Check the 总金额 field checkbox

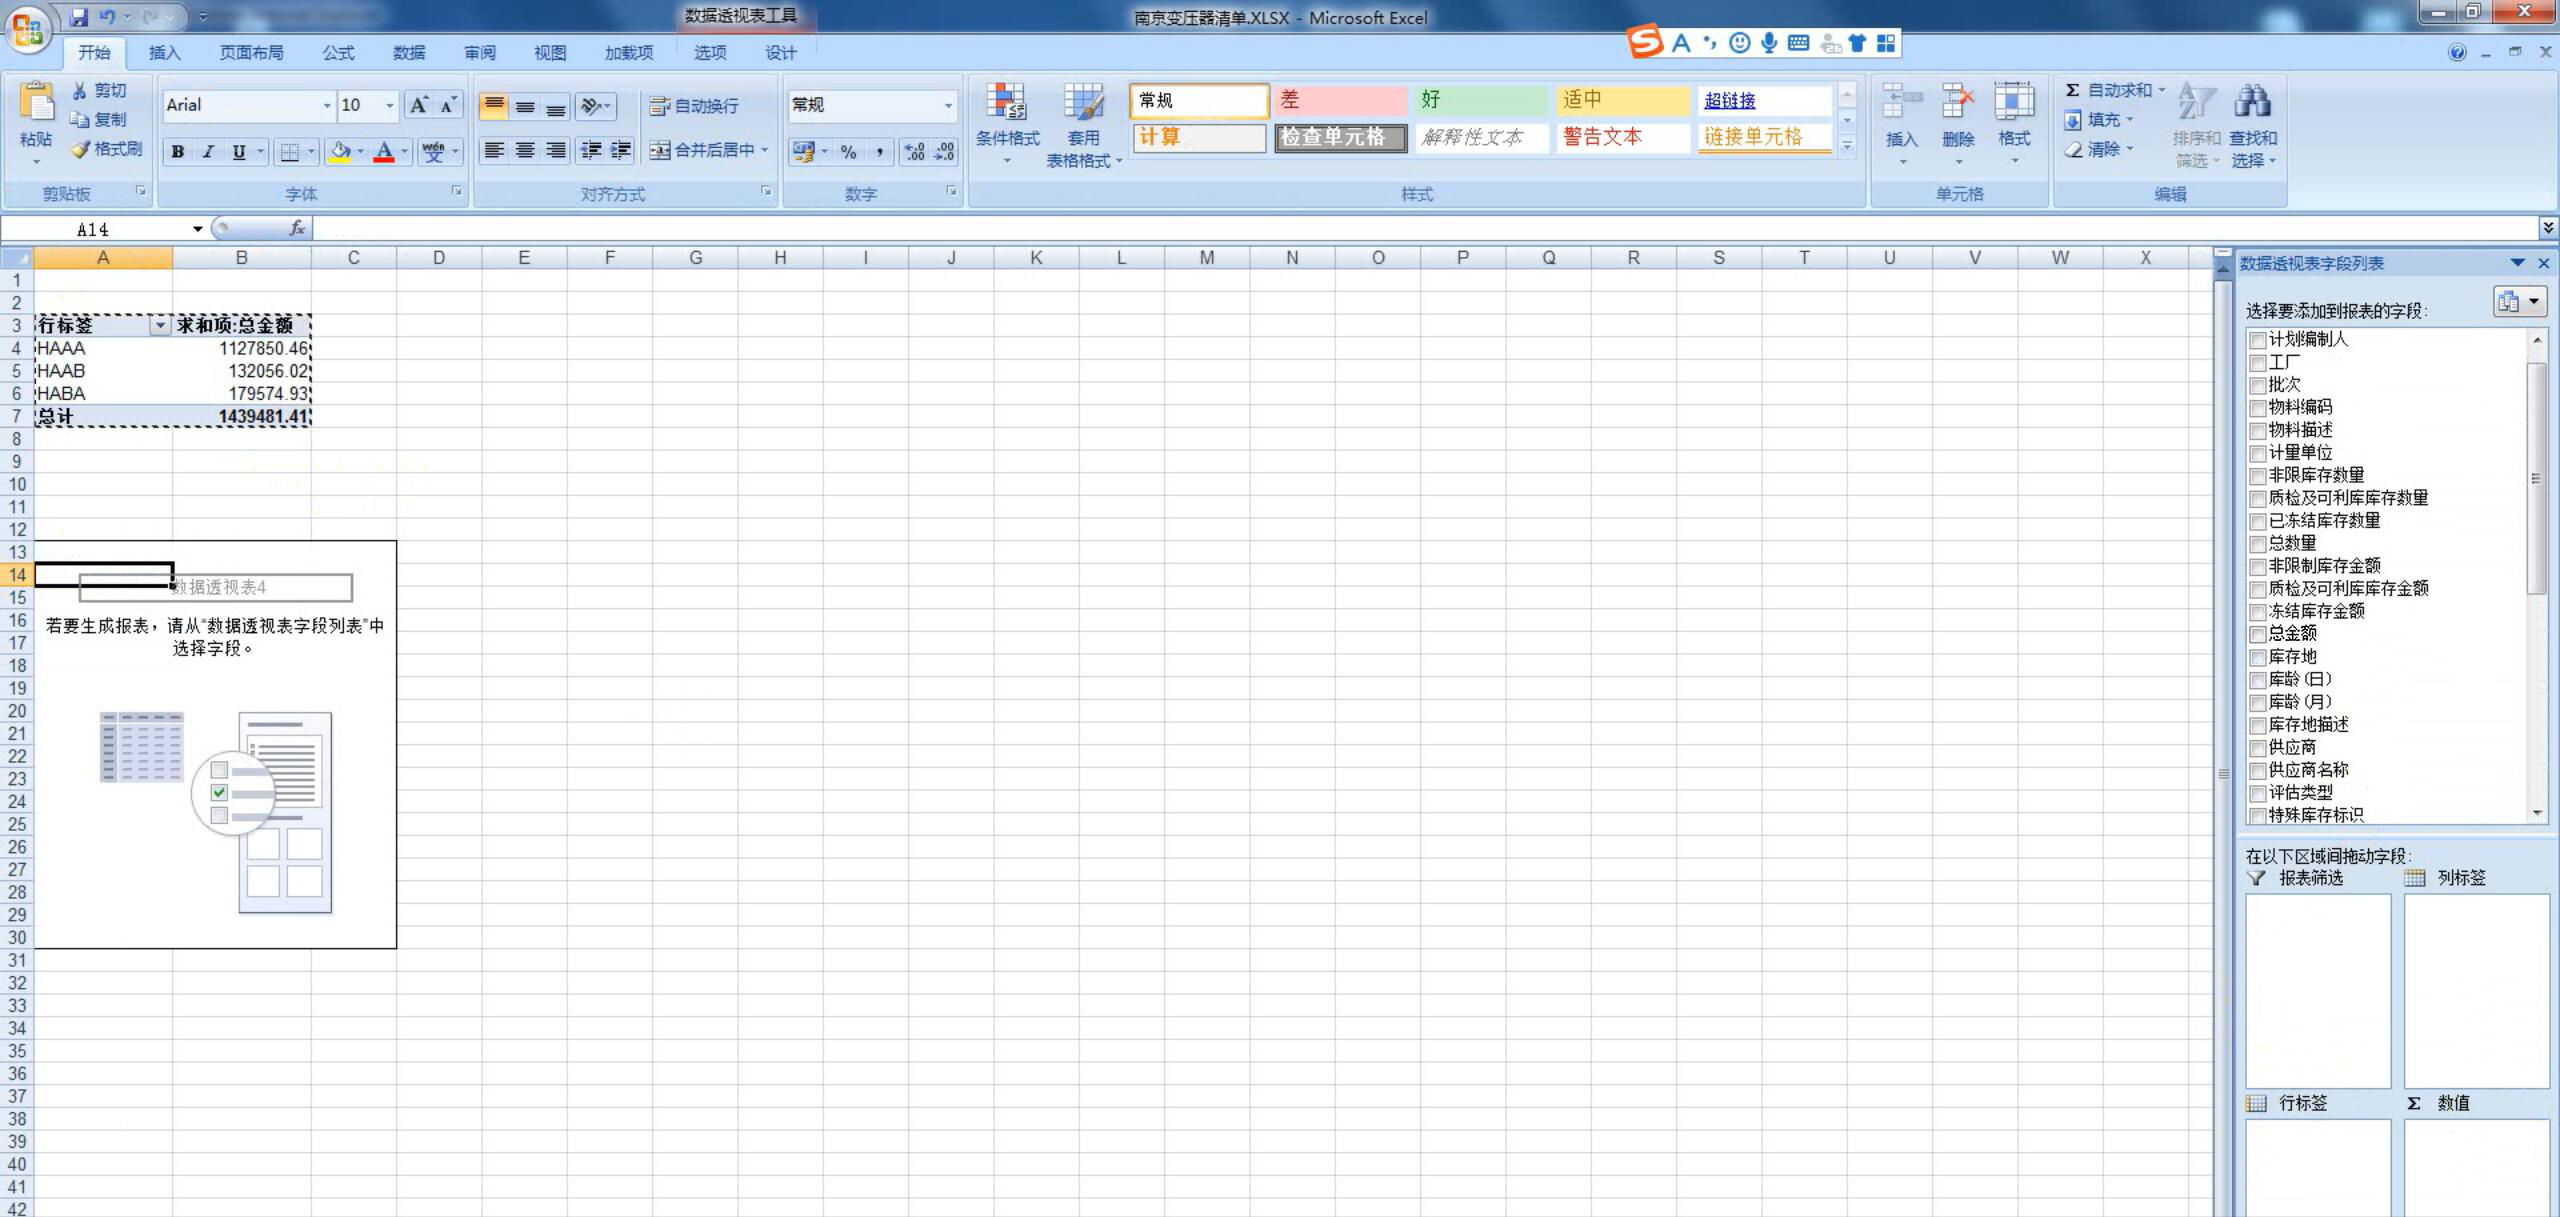tap(2257, 634)
